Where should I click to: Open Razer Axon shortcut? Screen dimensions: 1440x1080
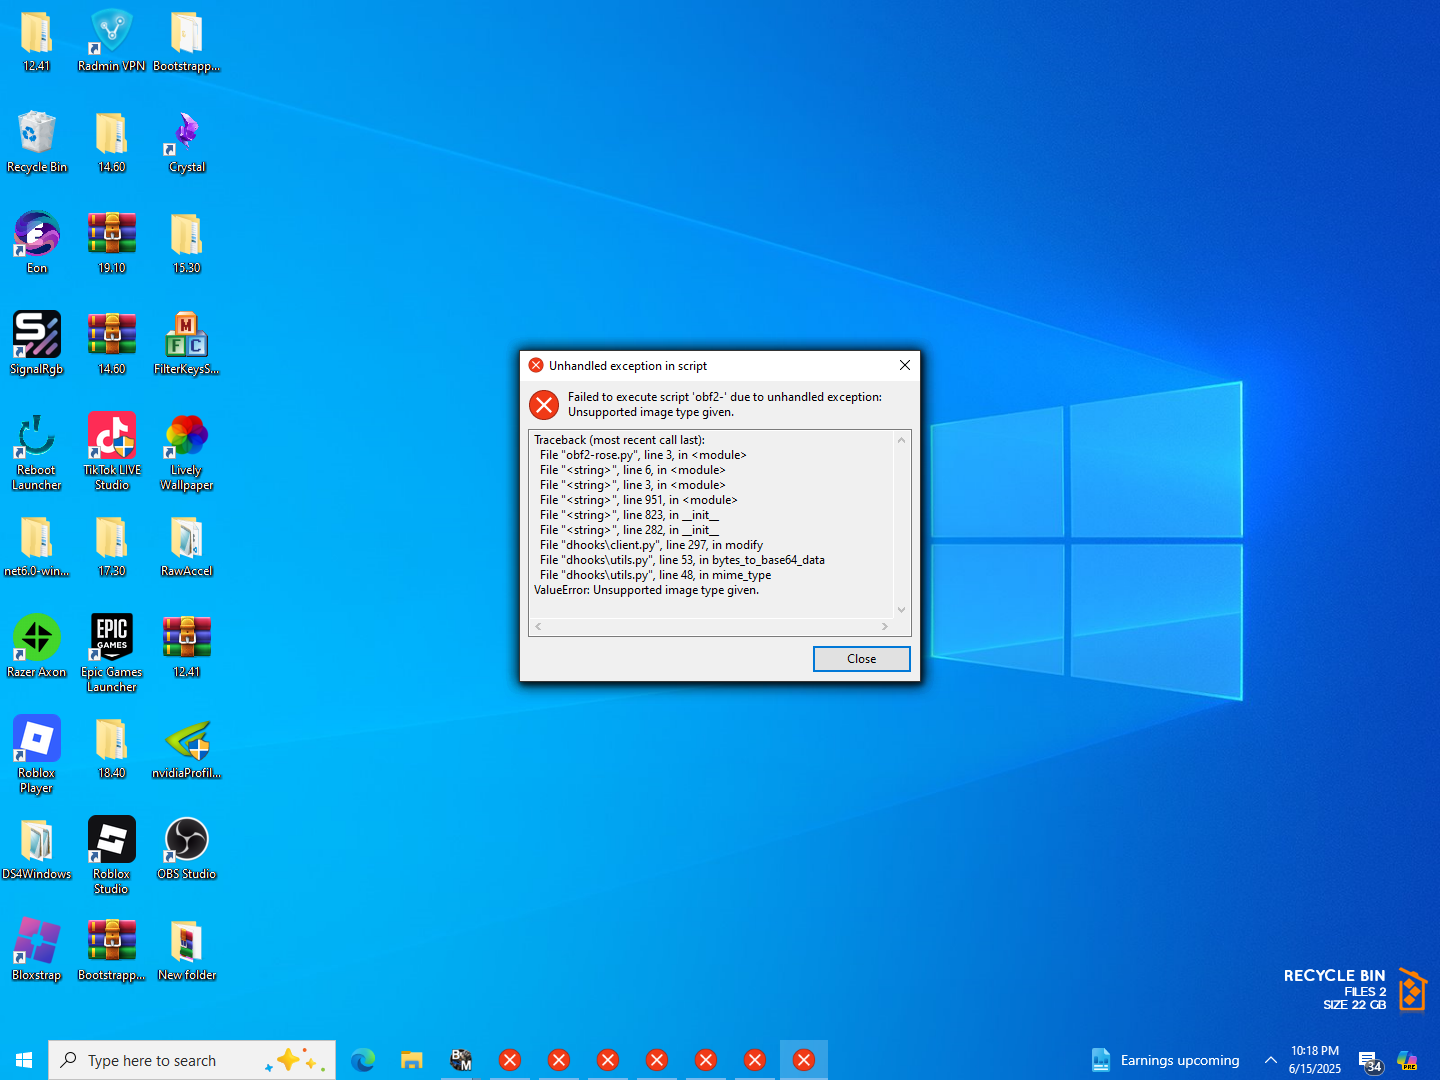coord(37,638)
